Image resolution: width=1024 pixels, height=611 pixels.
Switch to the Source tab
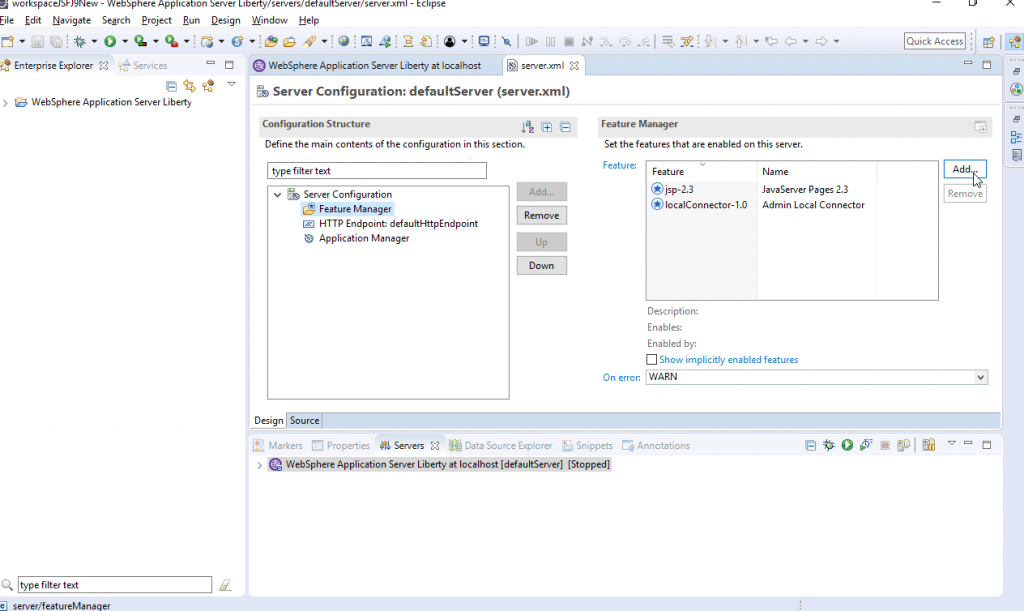click(304, 420)
